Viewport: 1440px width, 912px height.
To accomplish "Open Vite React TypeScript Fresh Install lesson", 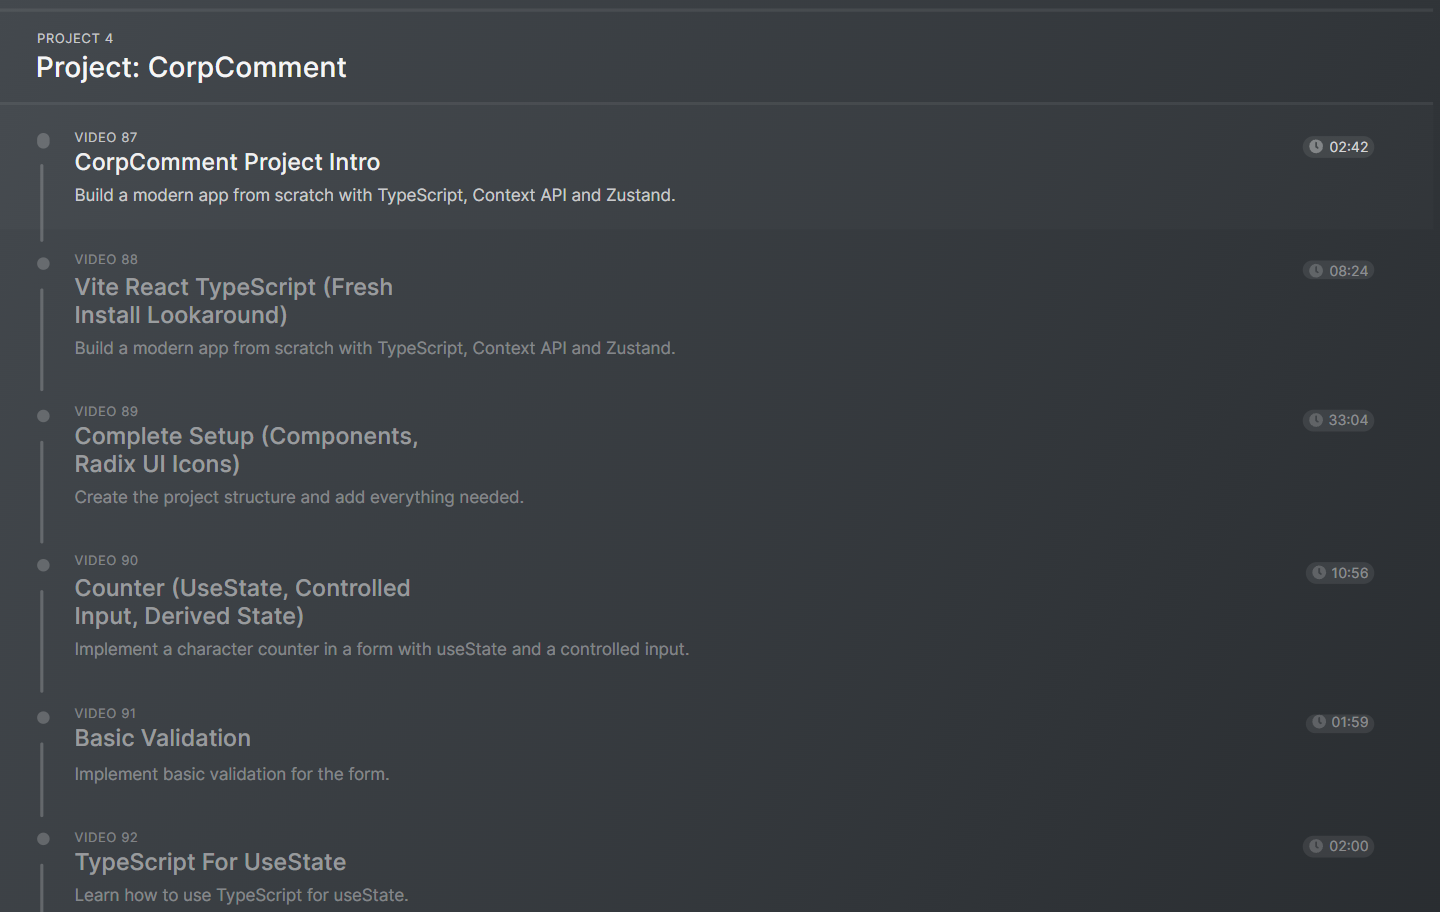I will pyautogui.click(x=233, y=301).
